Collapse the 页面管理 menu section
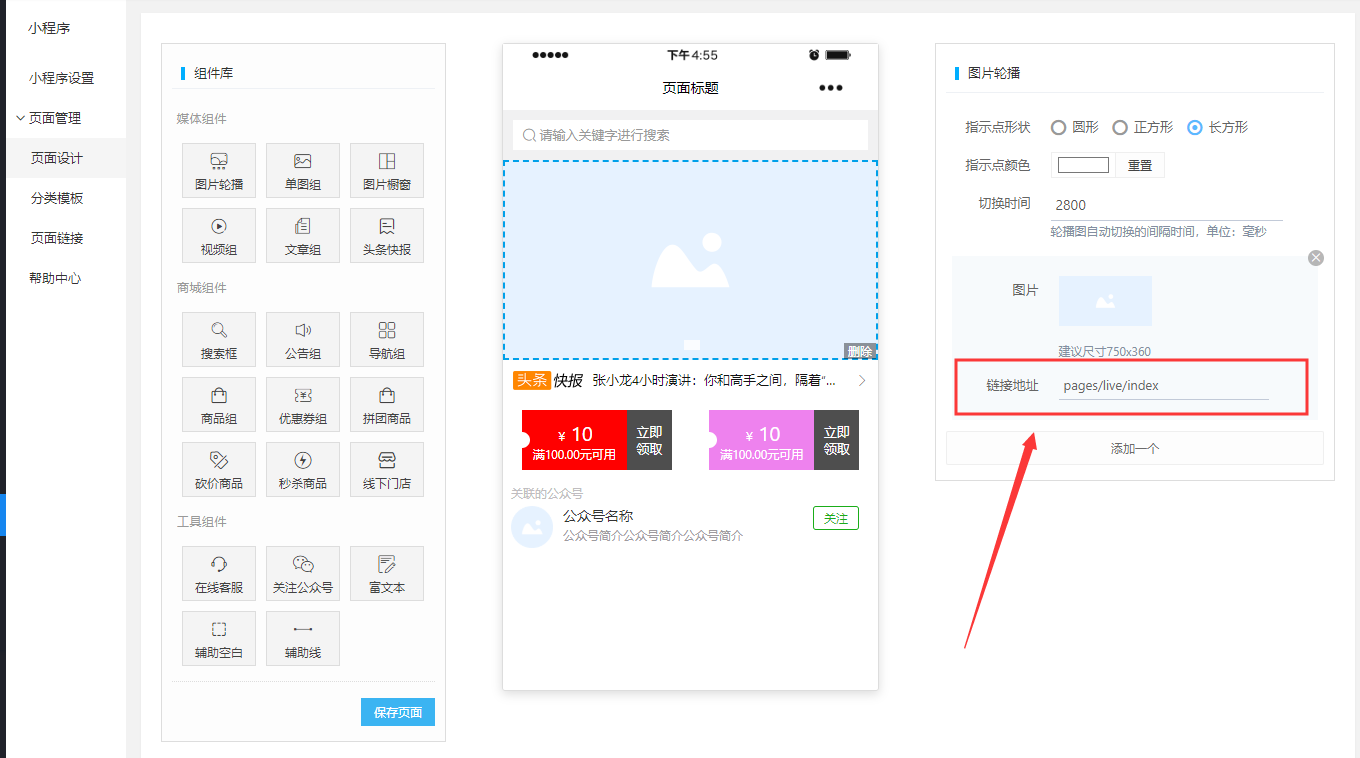 [x=54, y=118]
